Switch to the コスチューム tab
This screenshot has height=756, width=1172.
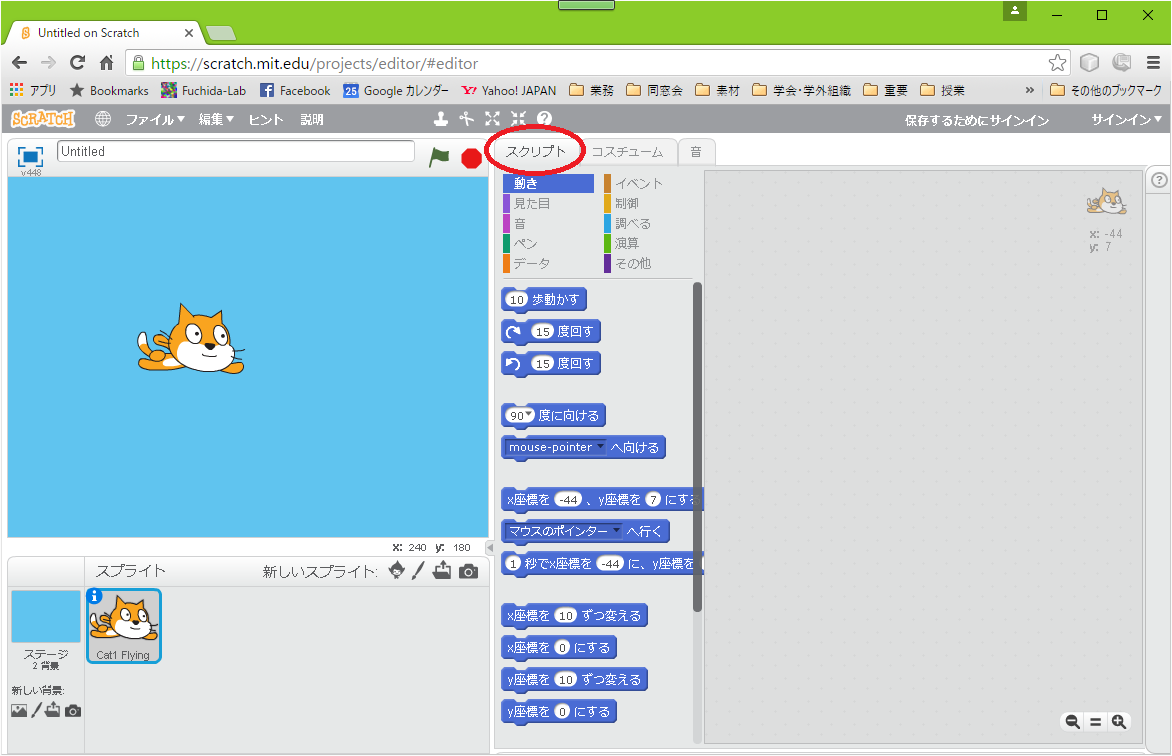(627, 152)
